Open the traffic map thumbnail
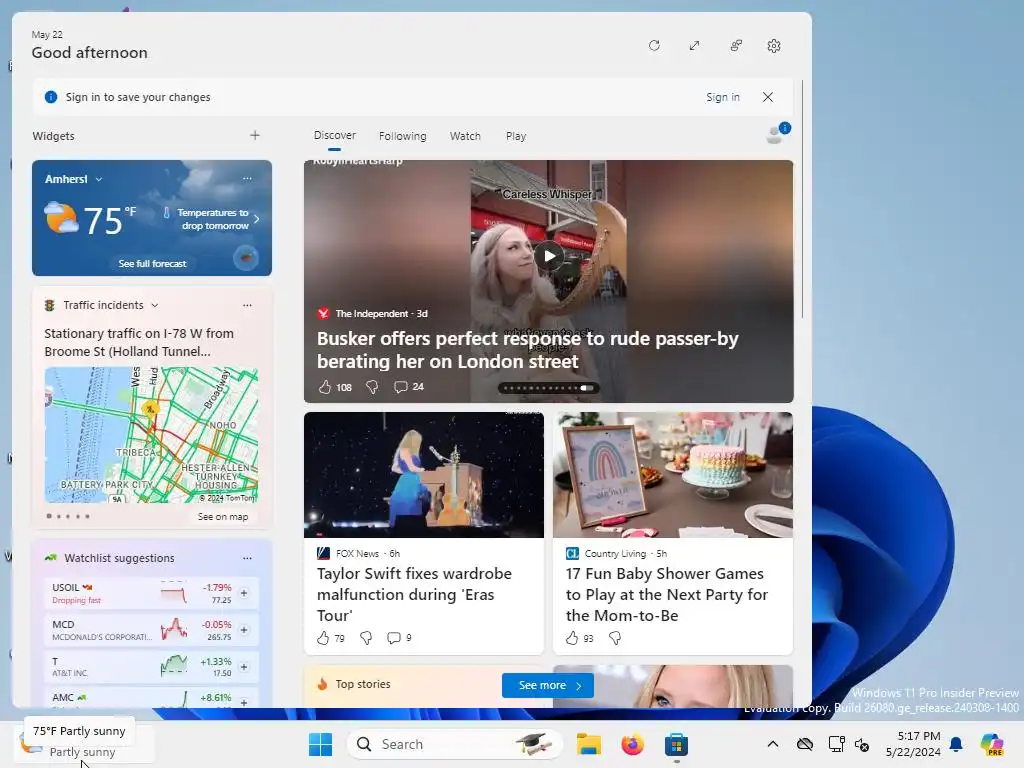 (x=152, y=435)
